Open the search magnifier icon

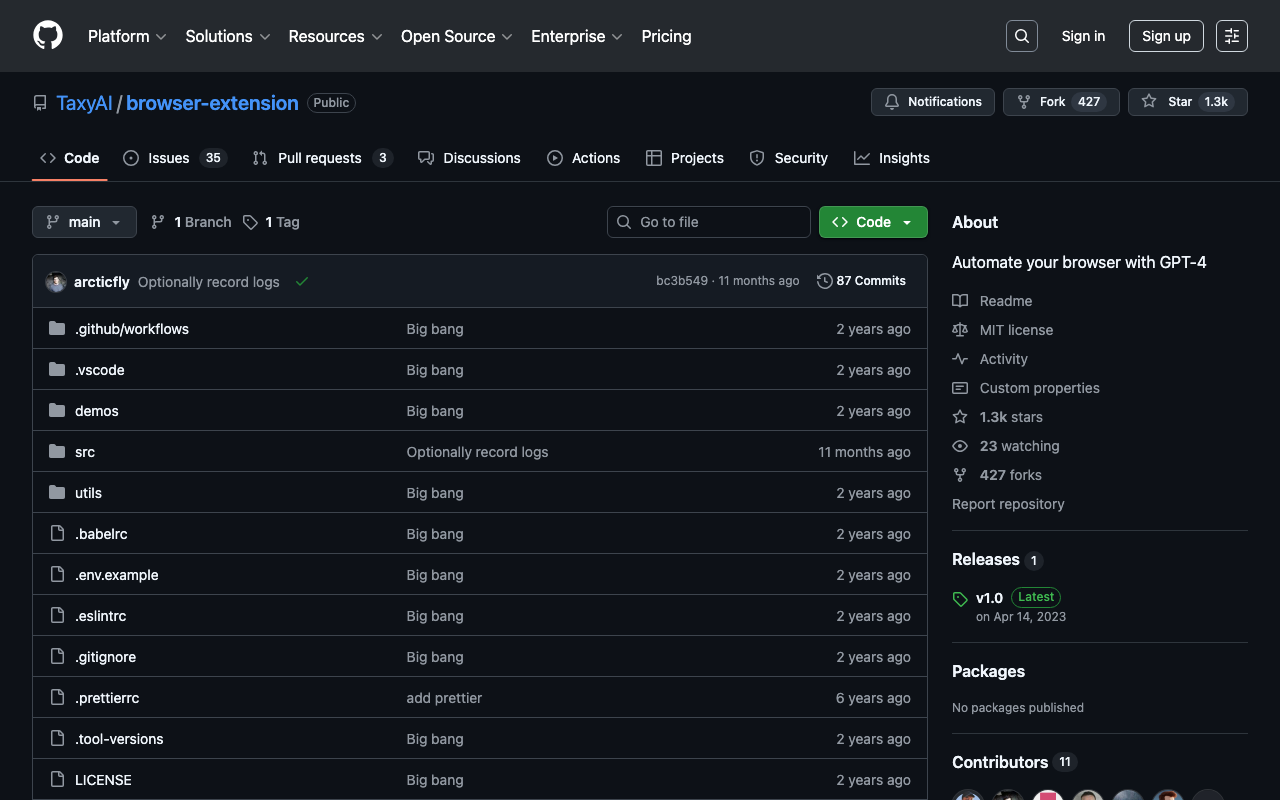[1021, 36]
